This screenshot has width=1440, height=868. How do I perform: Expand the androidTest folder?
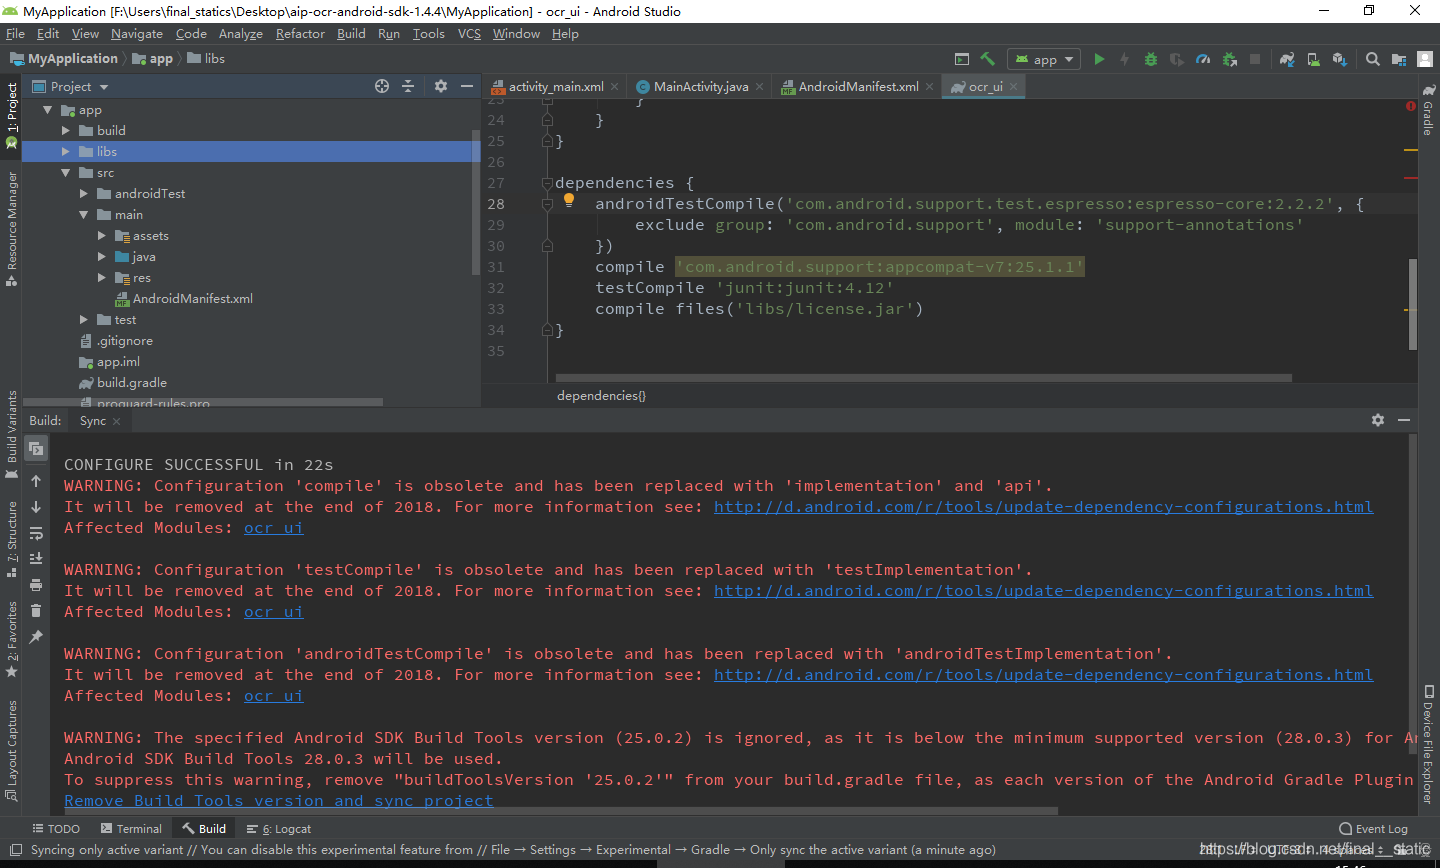(84, 194)
